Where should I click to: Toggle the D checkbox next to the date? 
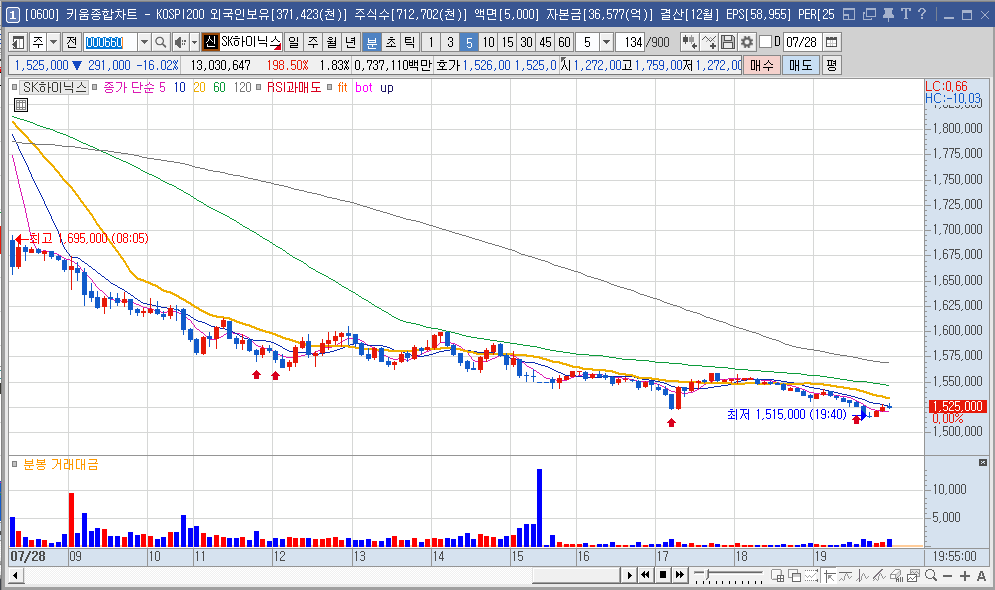765,42
